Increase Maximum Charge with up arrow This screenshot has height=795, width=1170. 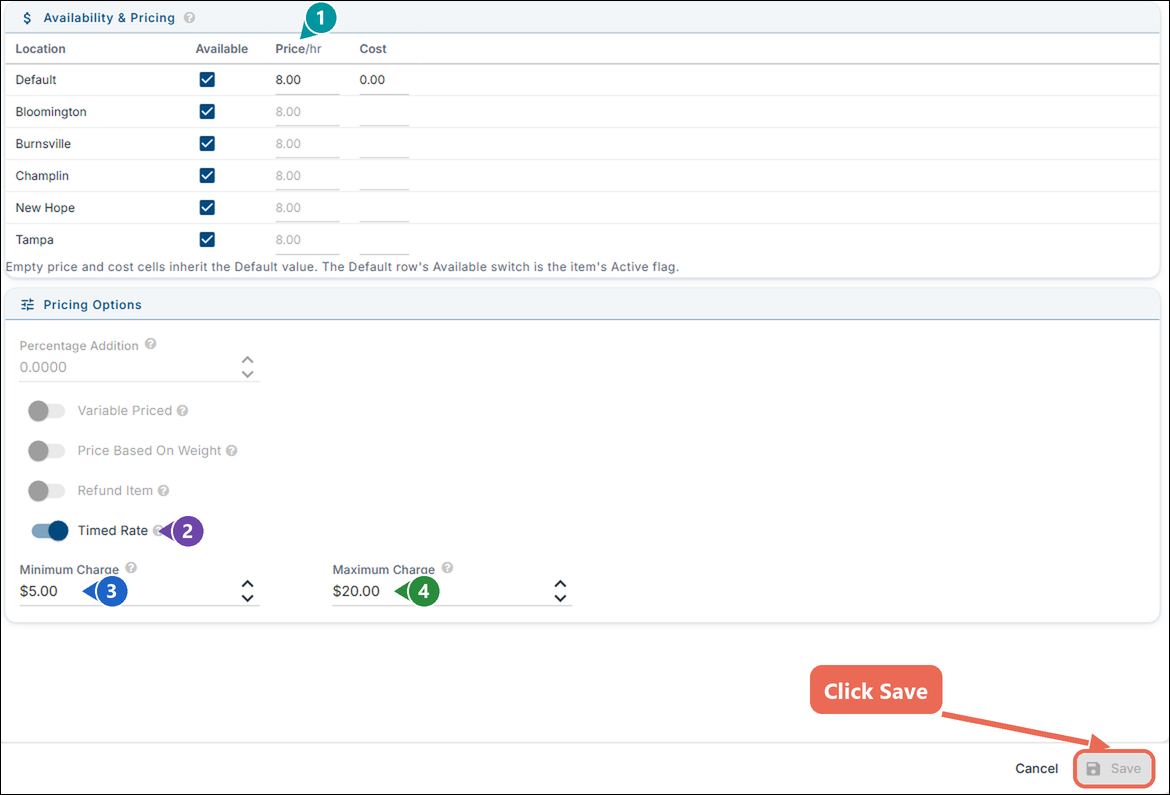560,584
